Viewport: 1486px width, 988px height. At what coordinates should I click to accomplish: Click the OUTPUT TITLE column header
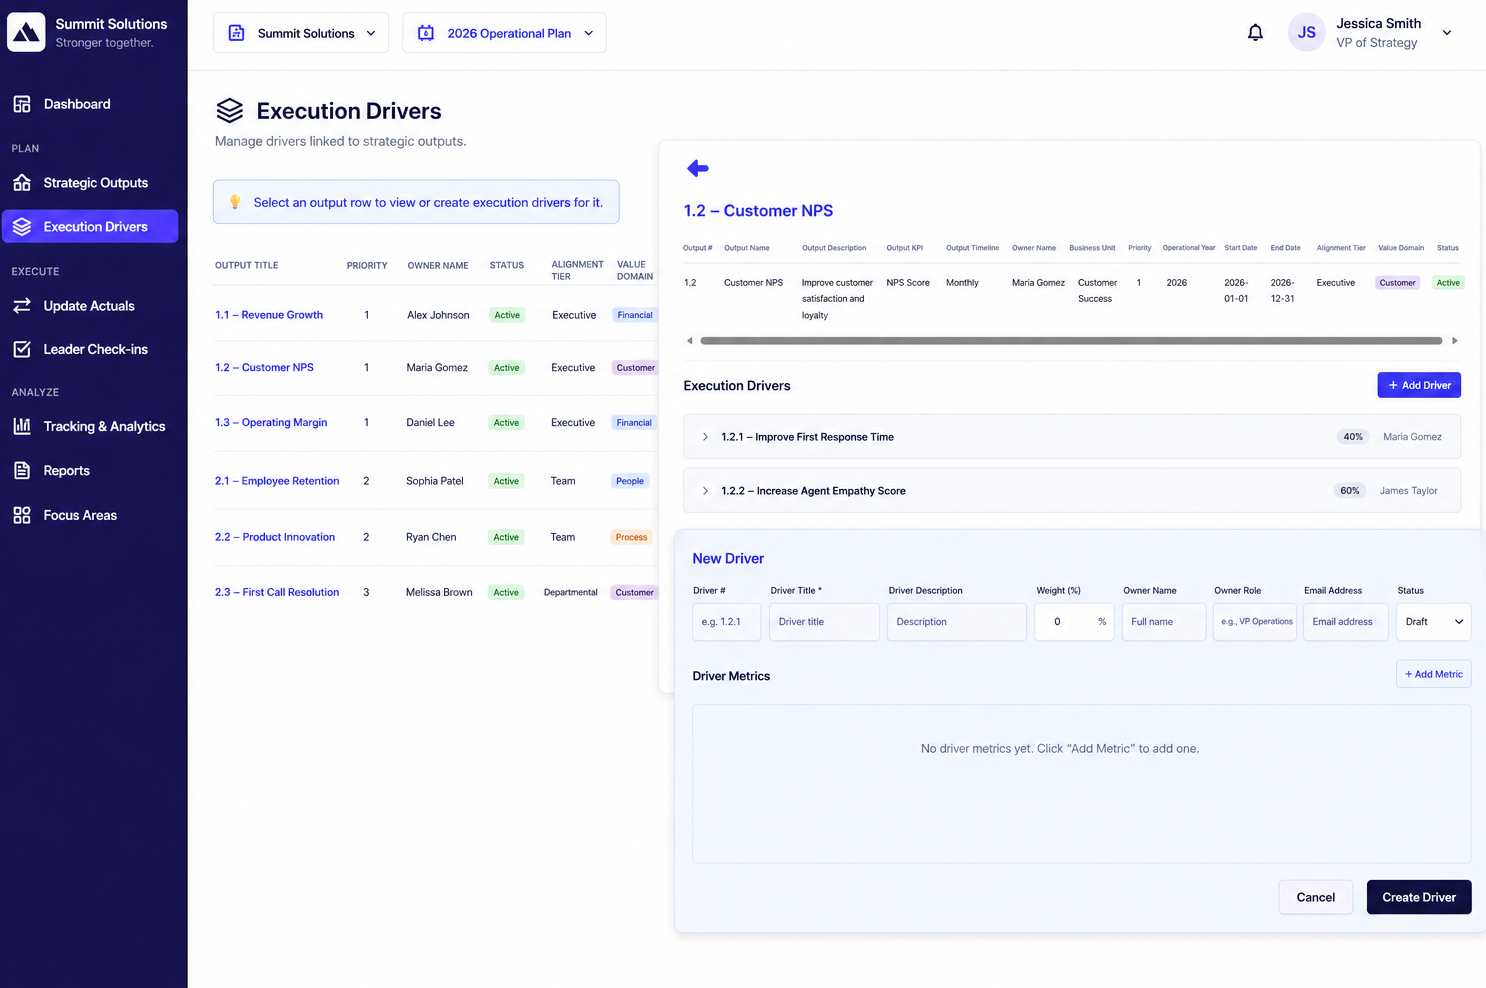(x=247, y=266)
